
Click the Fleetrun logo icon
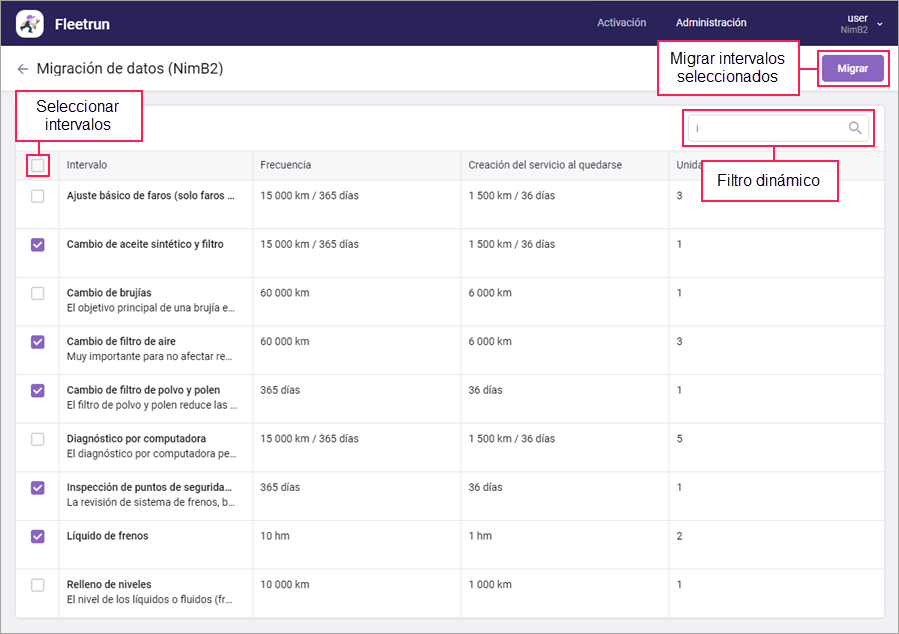pos(30,23)
